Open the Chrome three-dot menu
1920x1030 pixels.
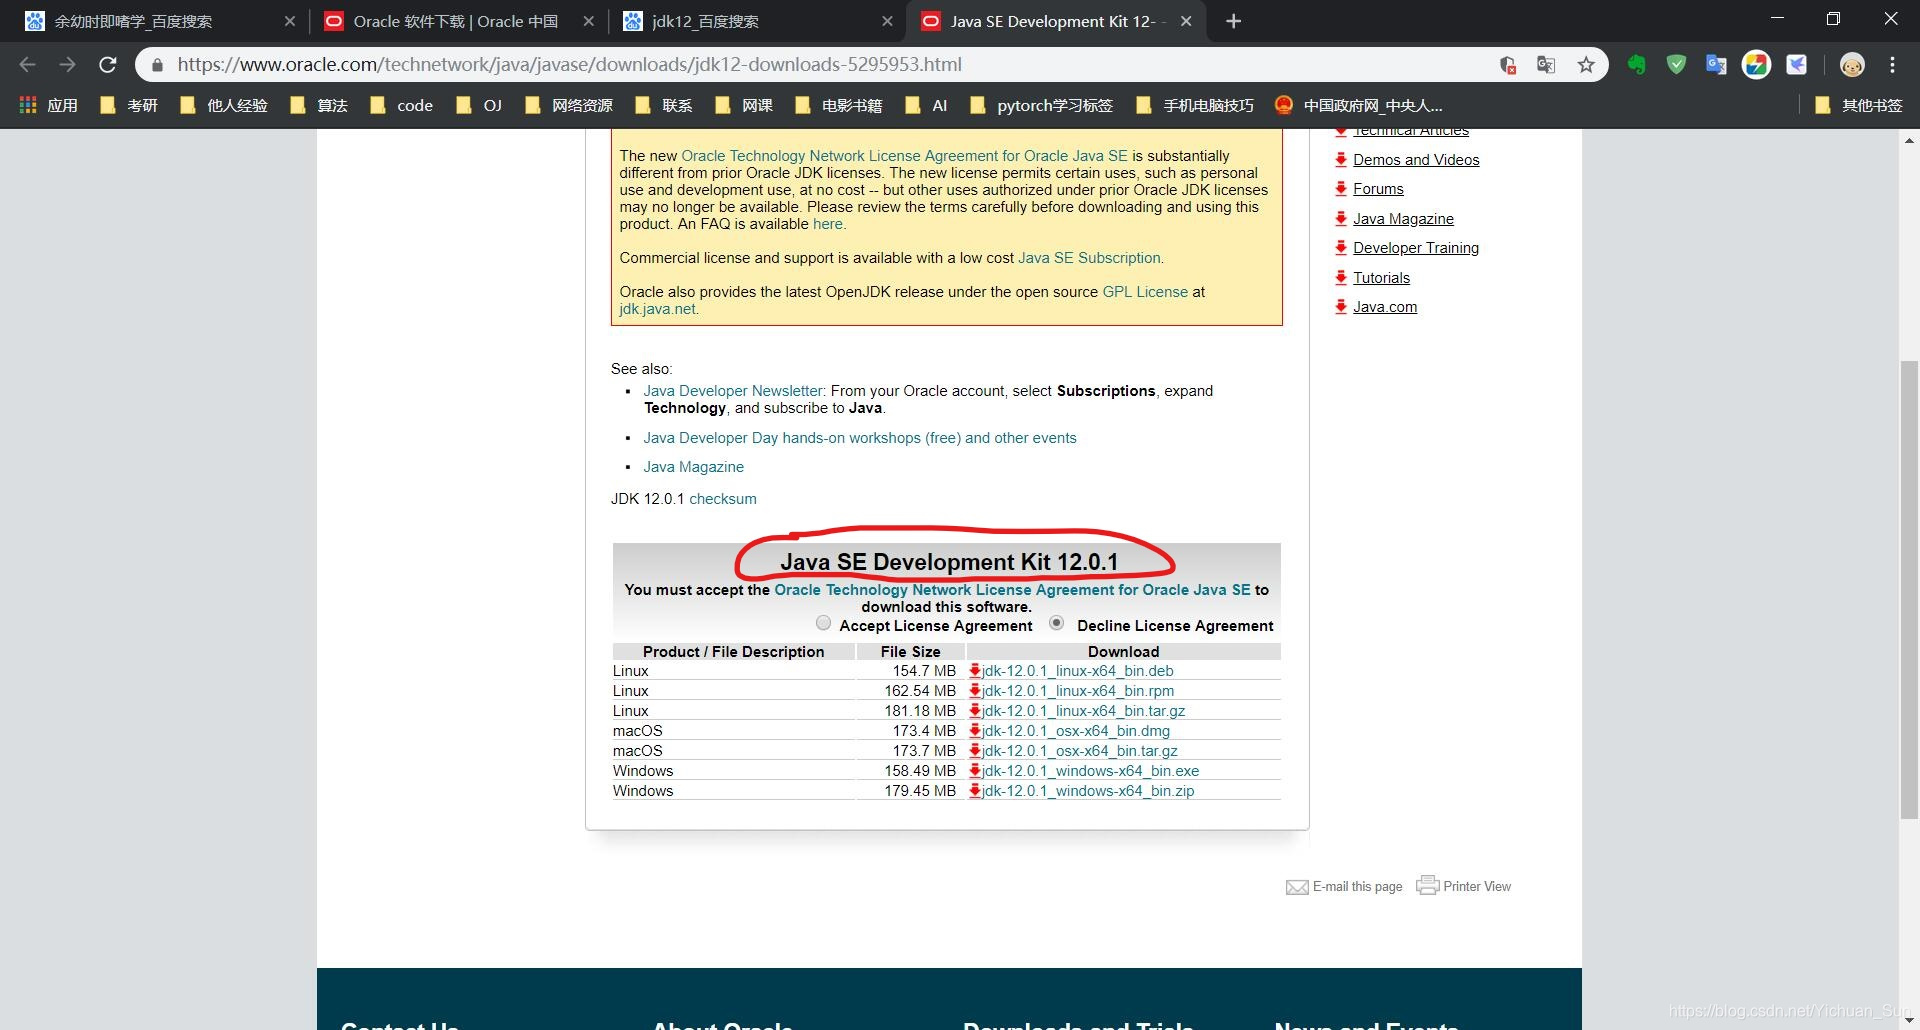click(x=1892, y=65)
